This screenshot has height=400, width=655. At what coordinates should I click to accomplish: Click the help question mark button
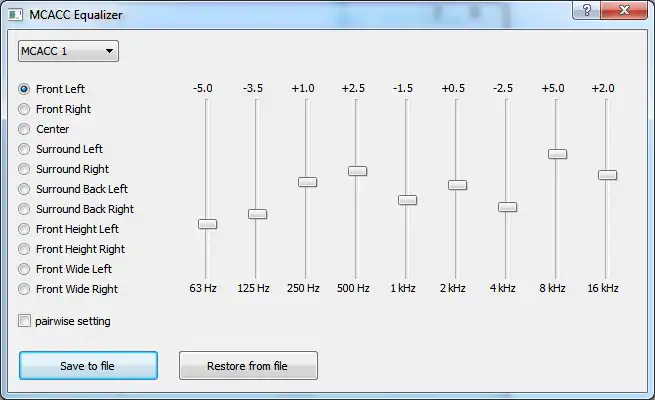tap(586, 10)
